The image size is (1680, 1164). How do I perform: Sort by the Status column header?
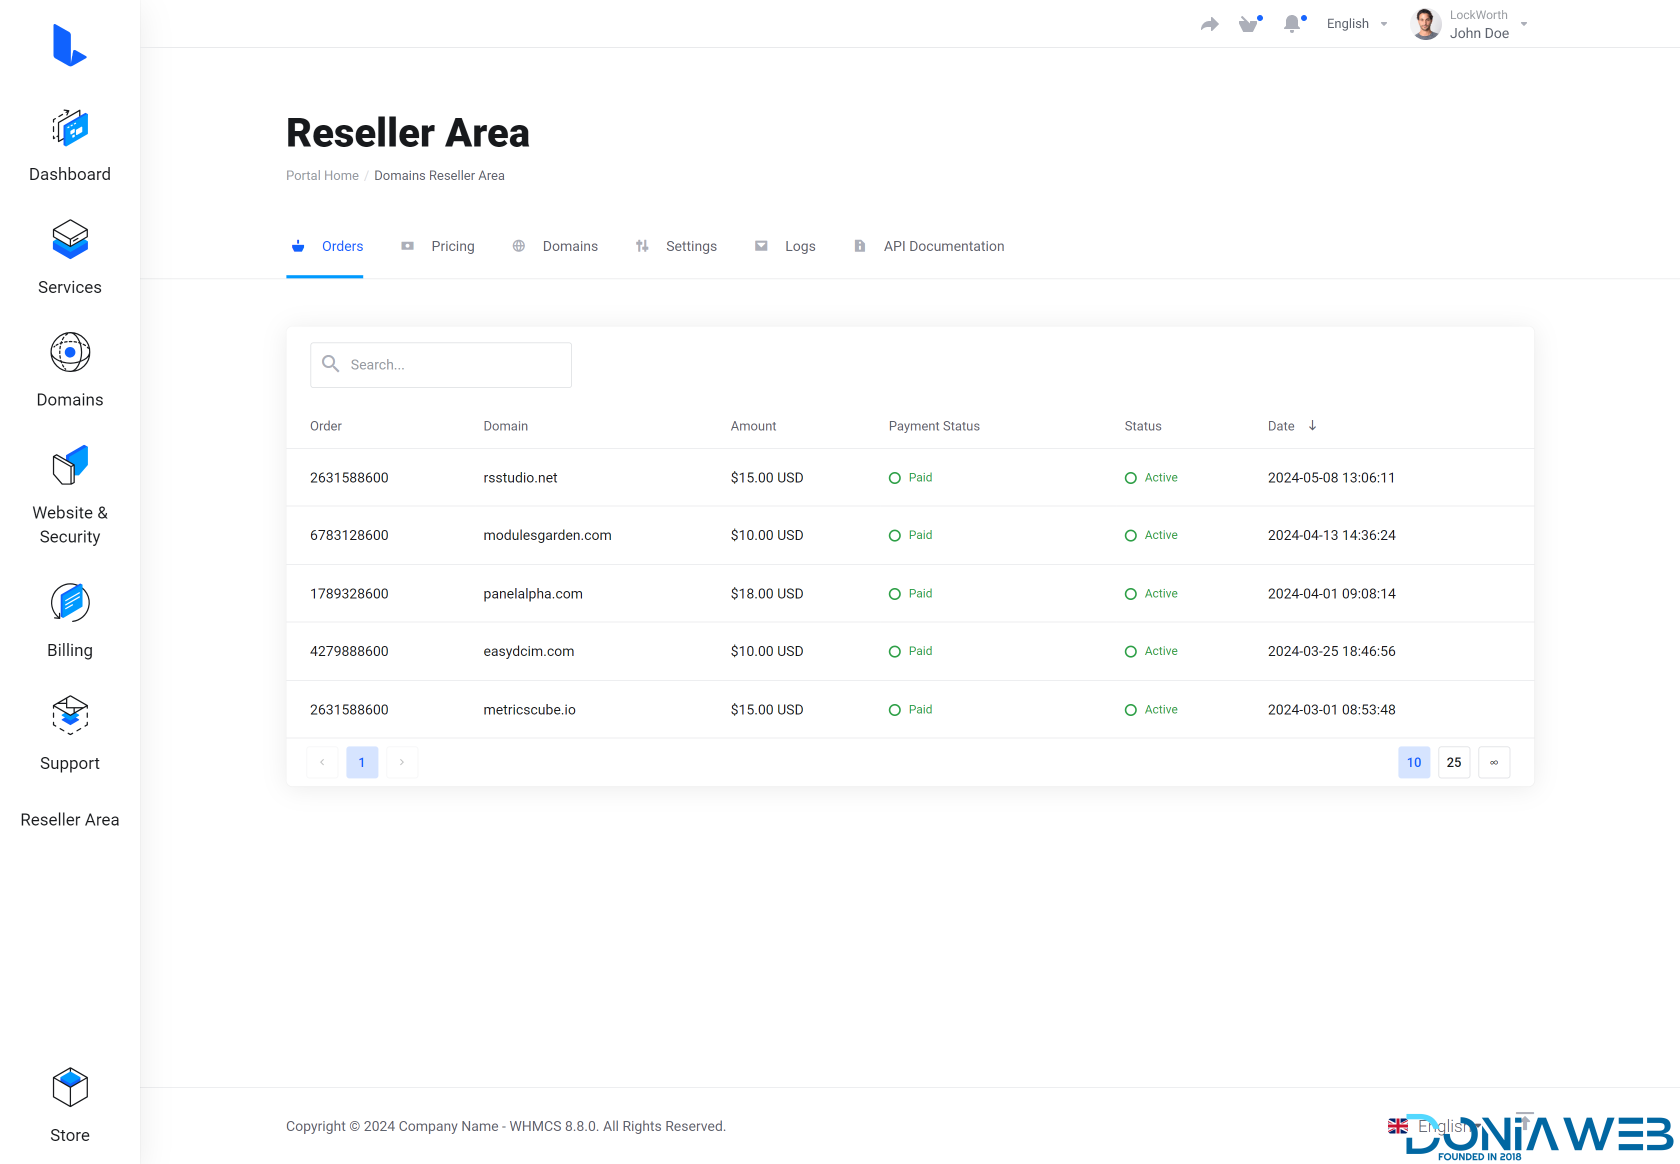pyautogui.click(x=1143, y=426)
